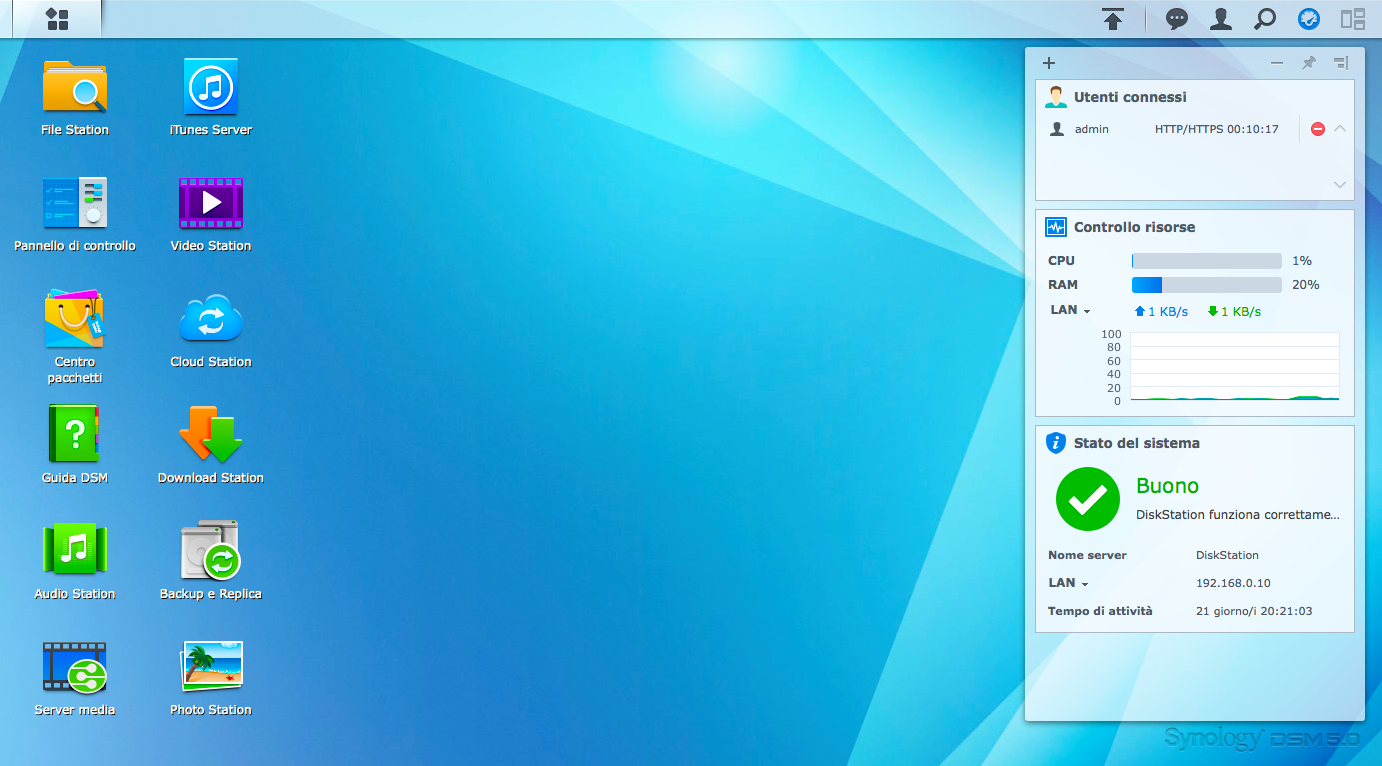Open Guida DSM help
The width and height of the screenshot is (1382, 766).
[x=75, y=435]
